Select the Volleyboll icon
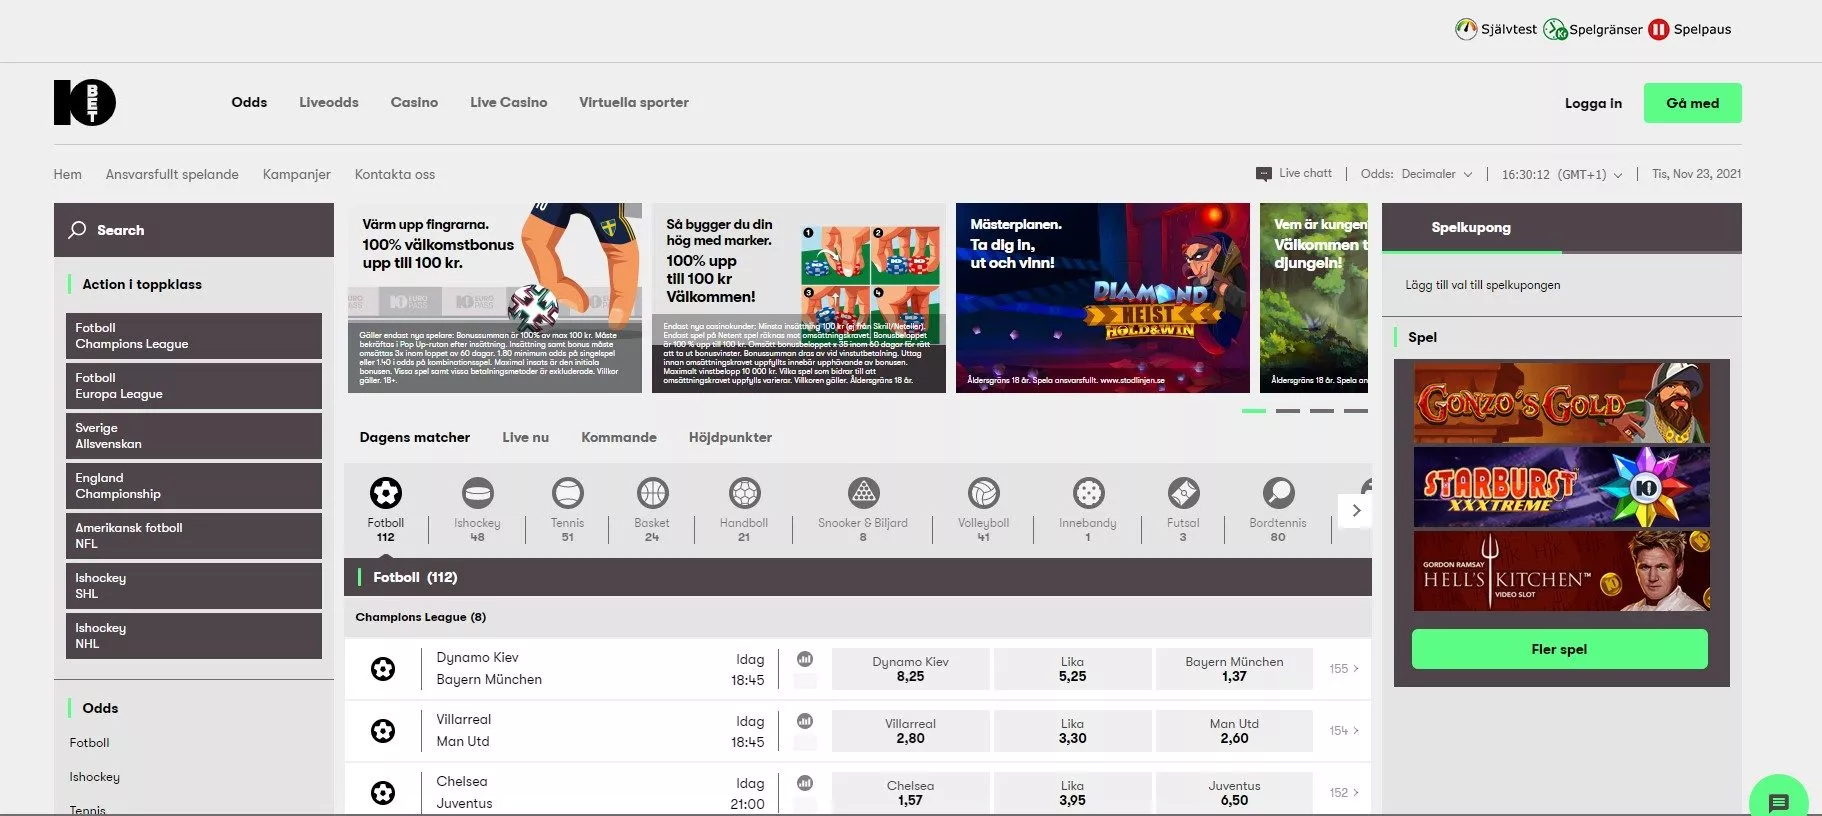Viewport: 1822px width, 816px height. pyautogui.click(x=983, y=492)
